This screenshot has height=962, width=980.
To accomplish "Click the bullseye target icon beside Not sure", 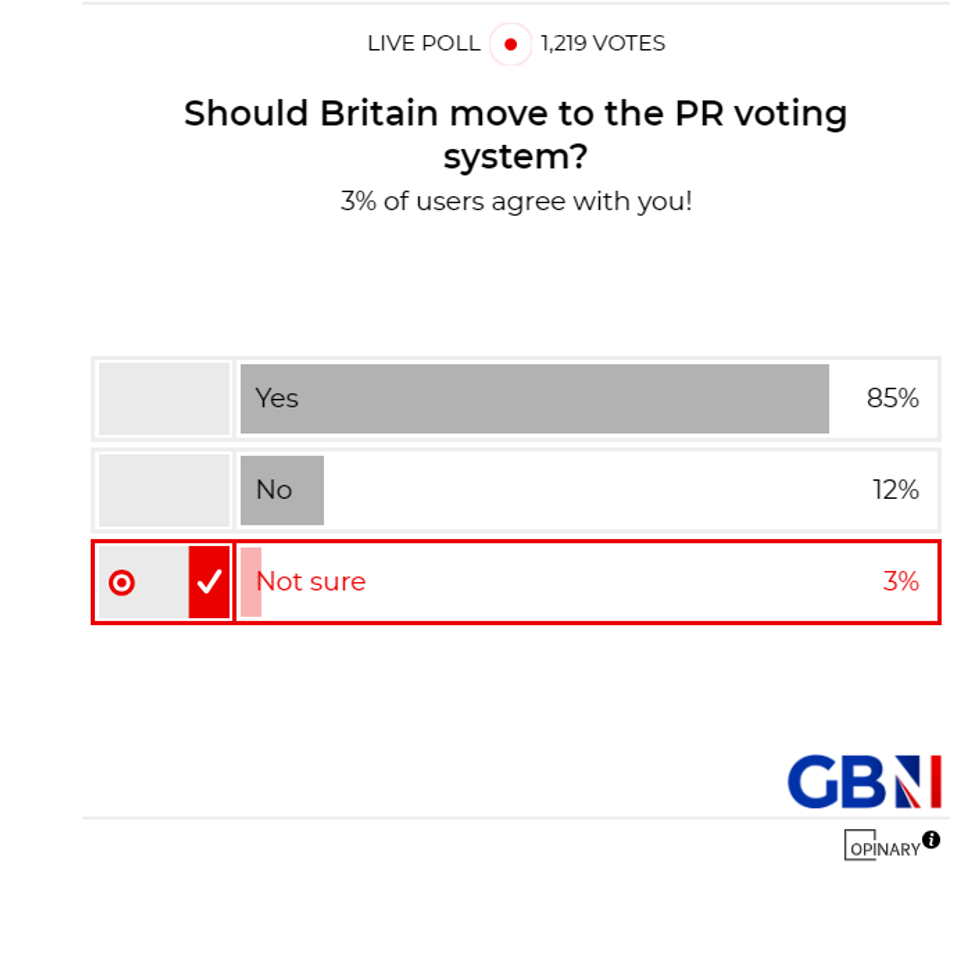I will coord(122,582).
